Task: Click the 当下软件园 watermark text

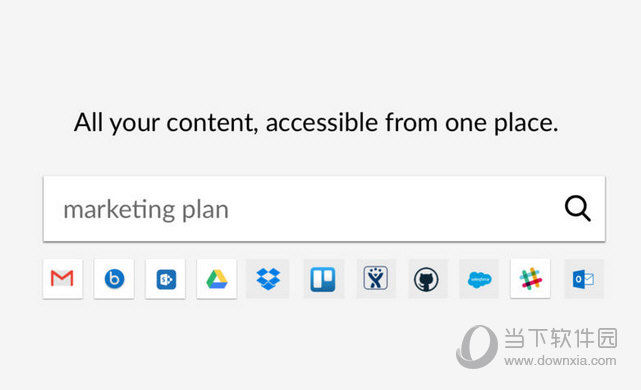Action: pyautogui.click(x=560, y=338)
